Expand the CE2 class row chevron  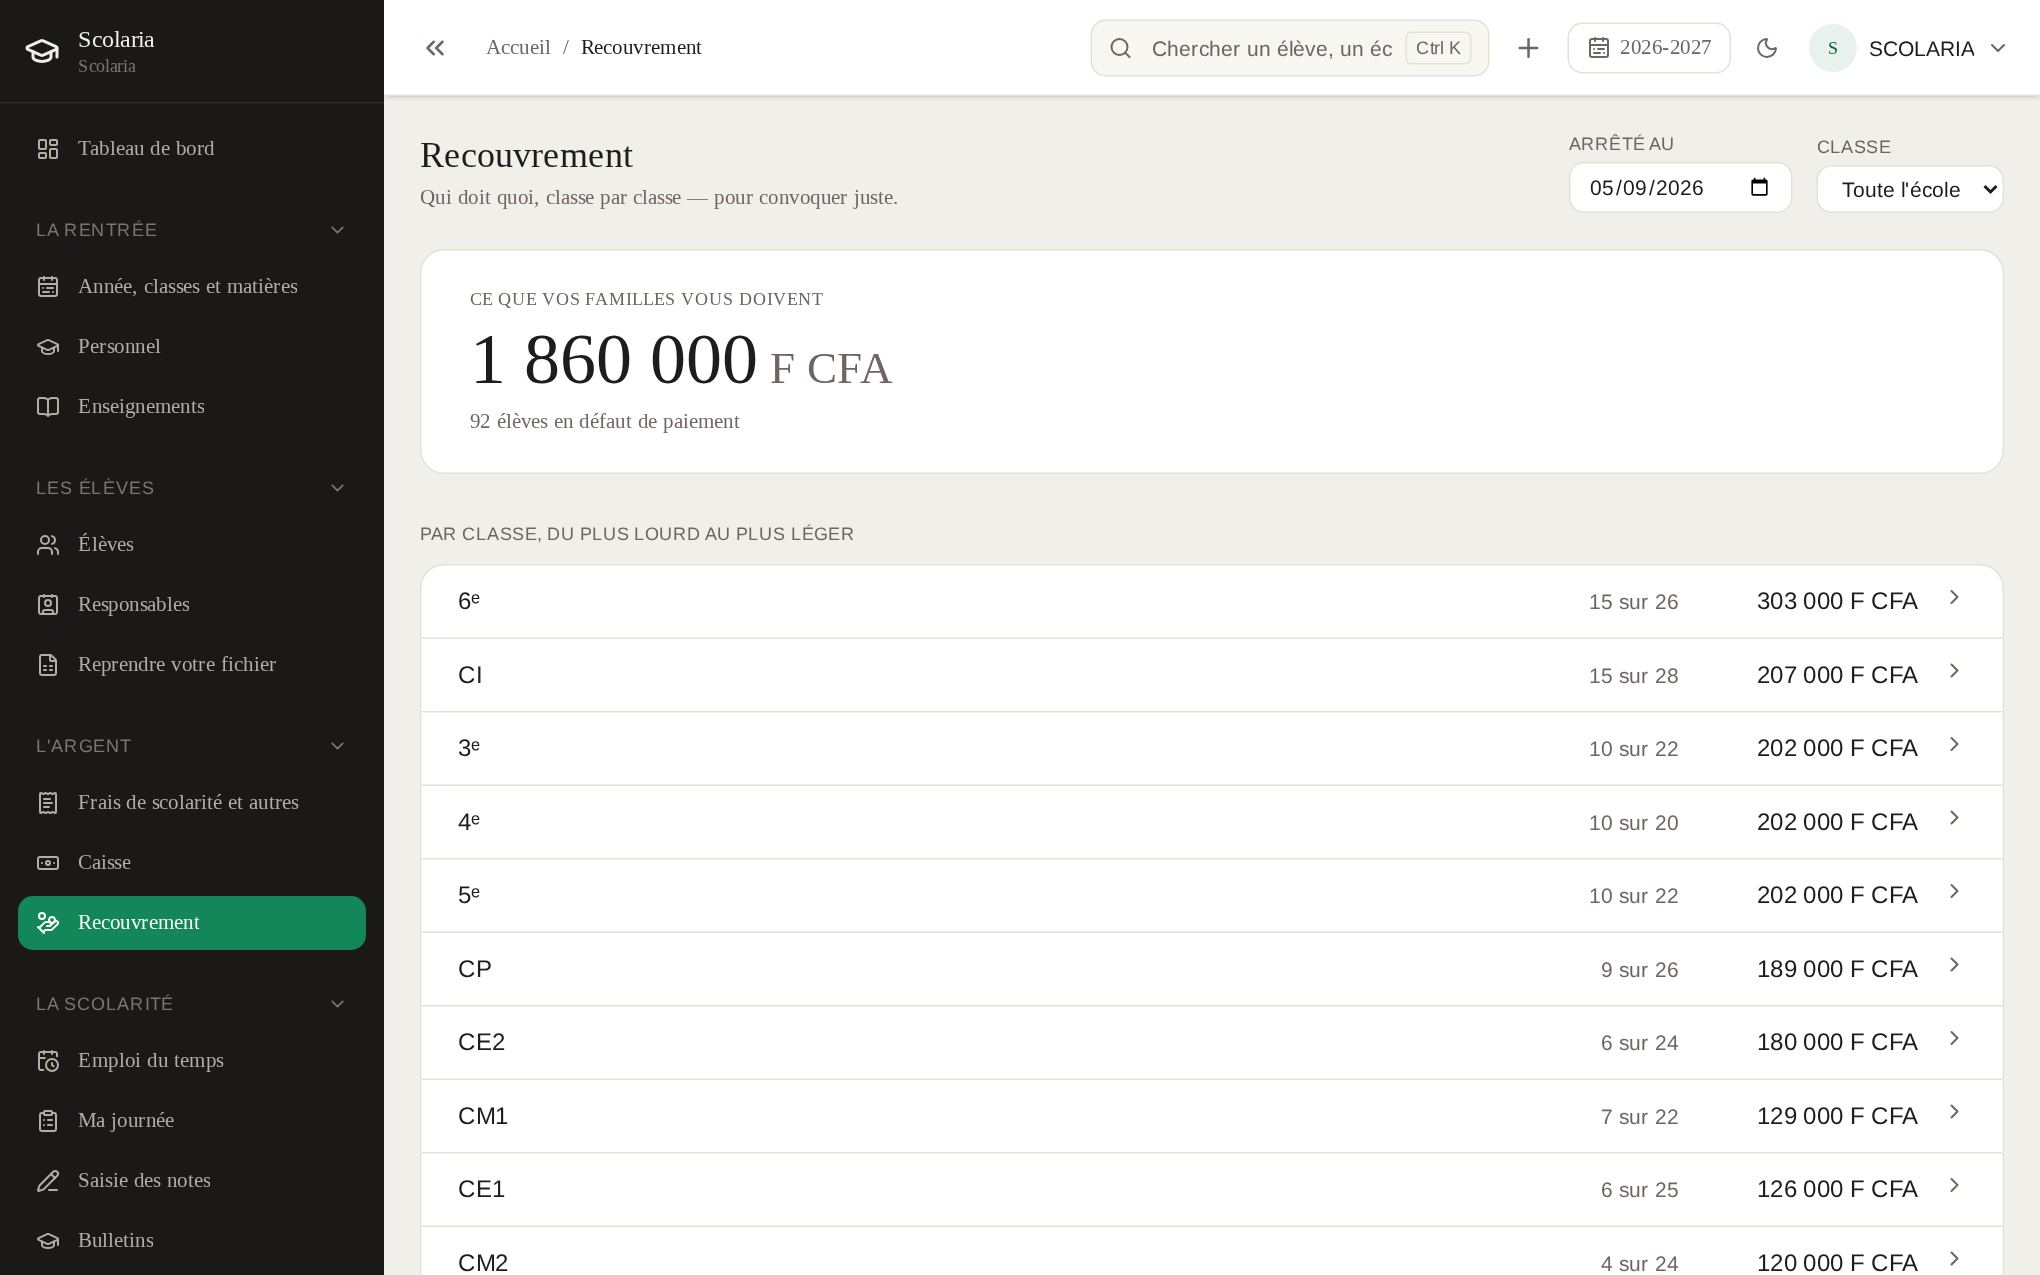[x=1954, y=1039]
